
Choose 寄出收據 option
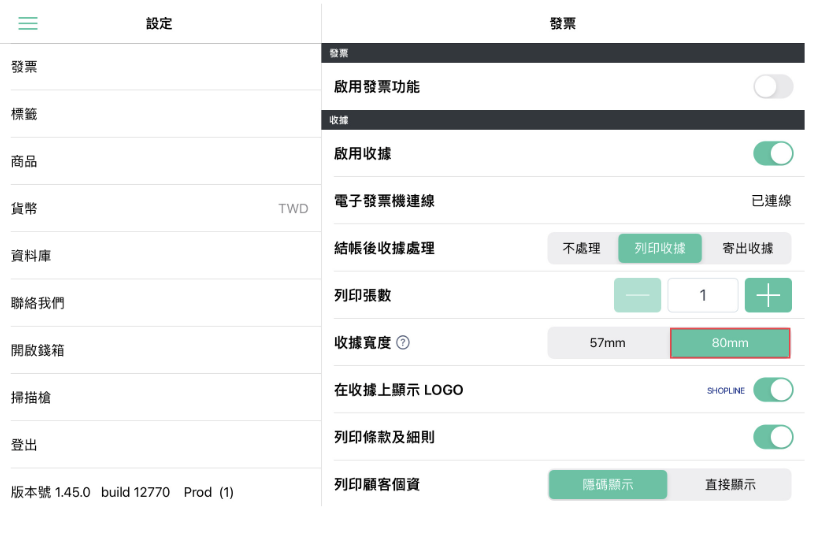coord(747,248)
